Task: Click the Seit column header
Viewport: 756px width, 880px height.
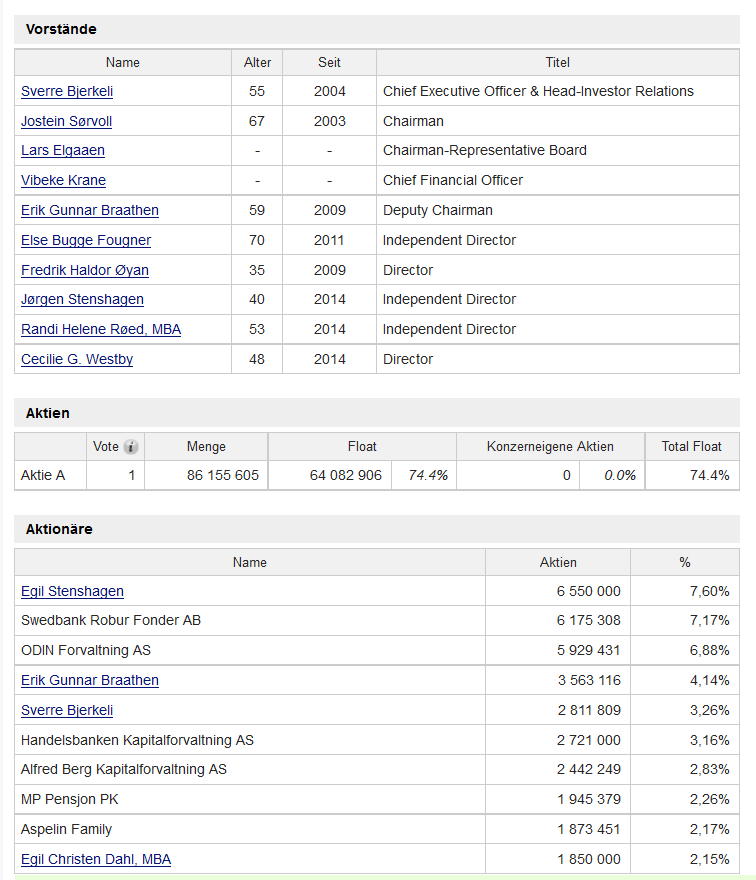Action: coord(329,62)
